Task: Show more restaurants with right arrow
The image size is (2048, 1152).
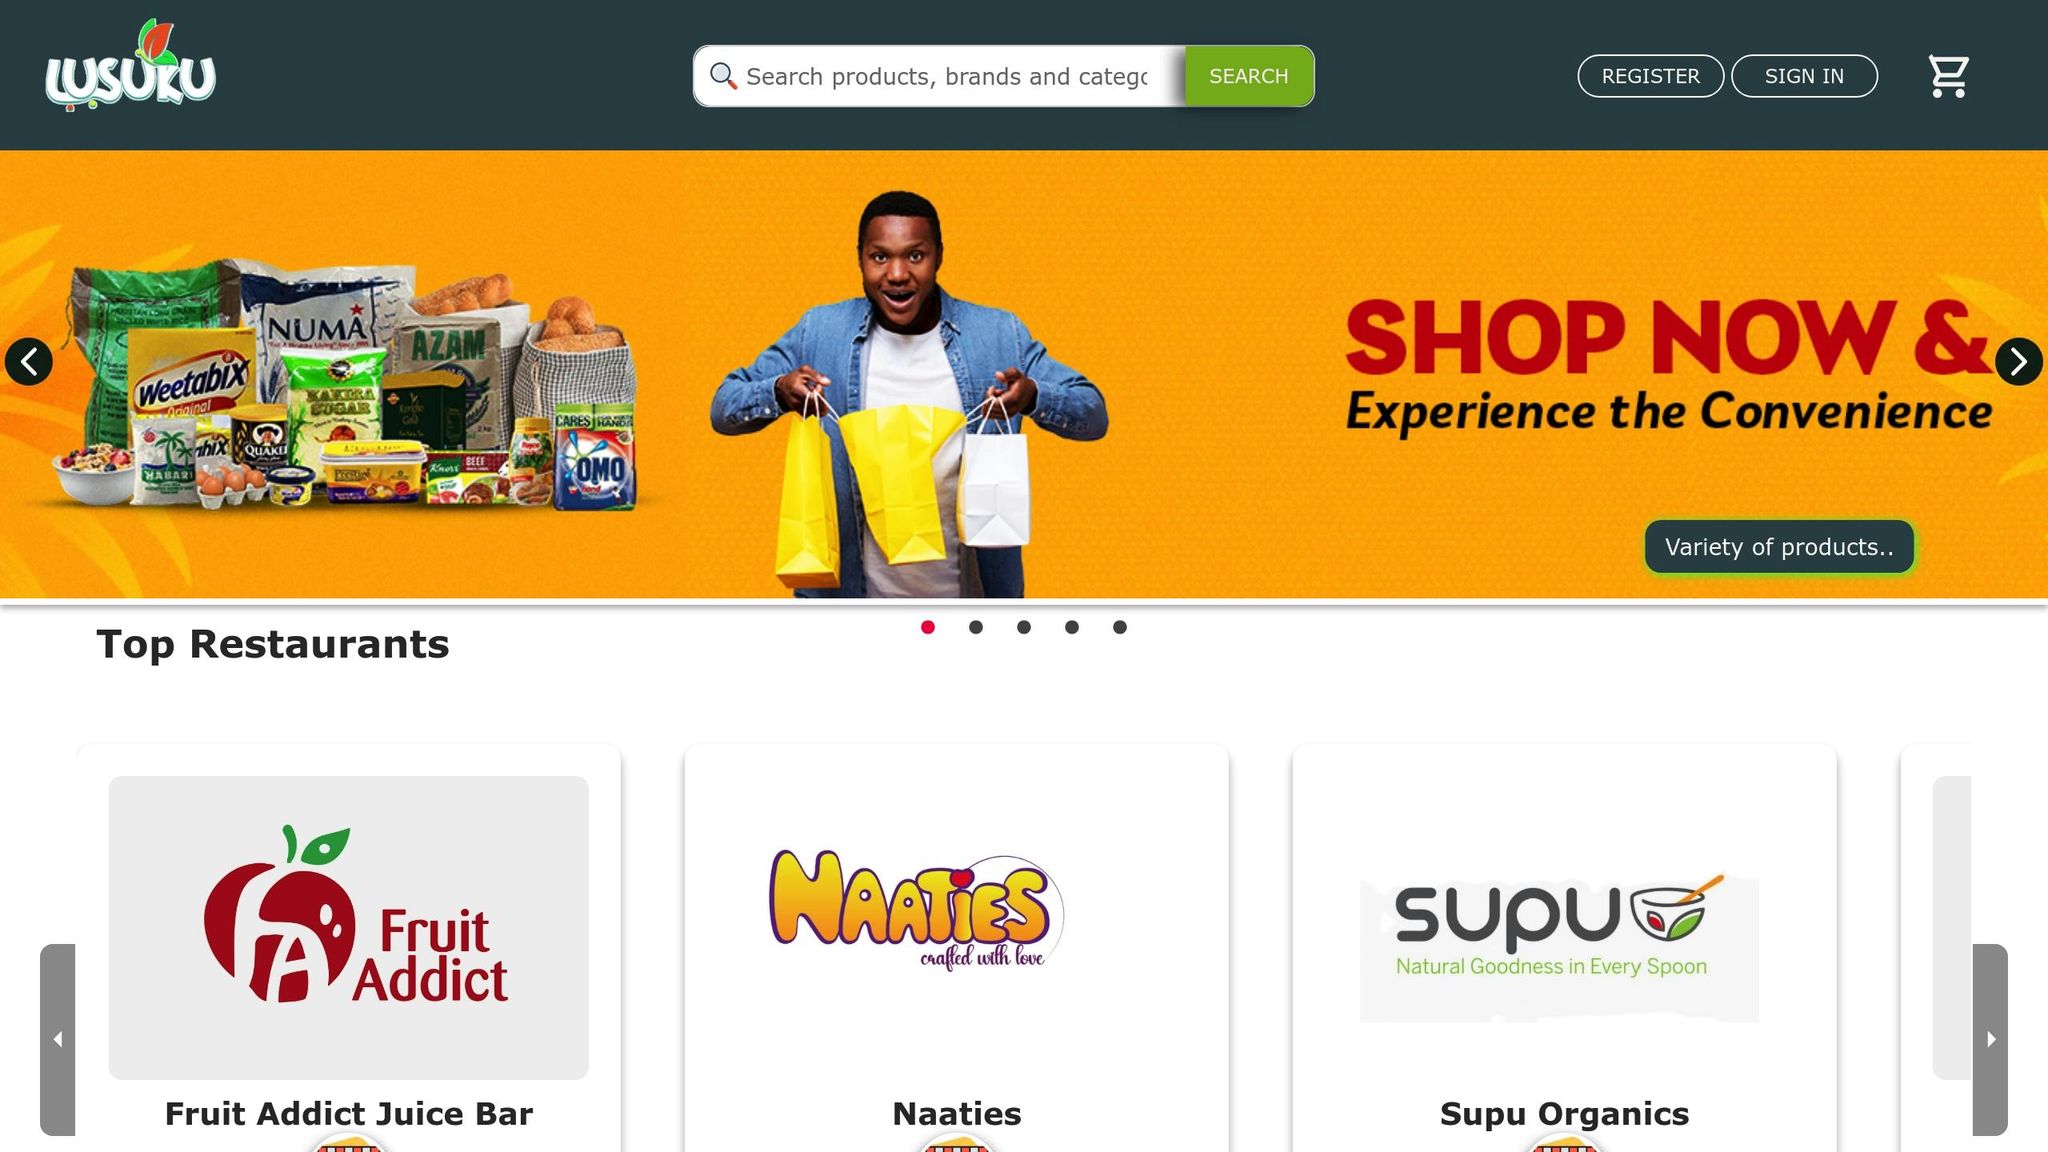Action: (1990, 1039)
